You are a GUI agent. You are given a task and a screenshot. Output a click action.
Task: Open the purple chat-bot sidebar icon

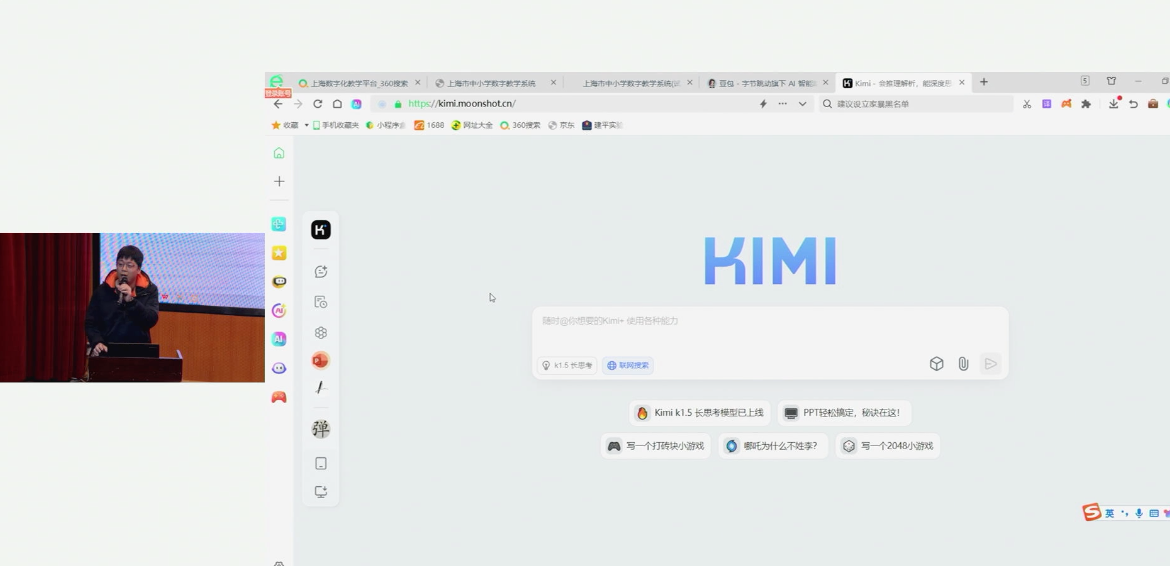tap(279, 368)
